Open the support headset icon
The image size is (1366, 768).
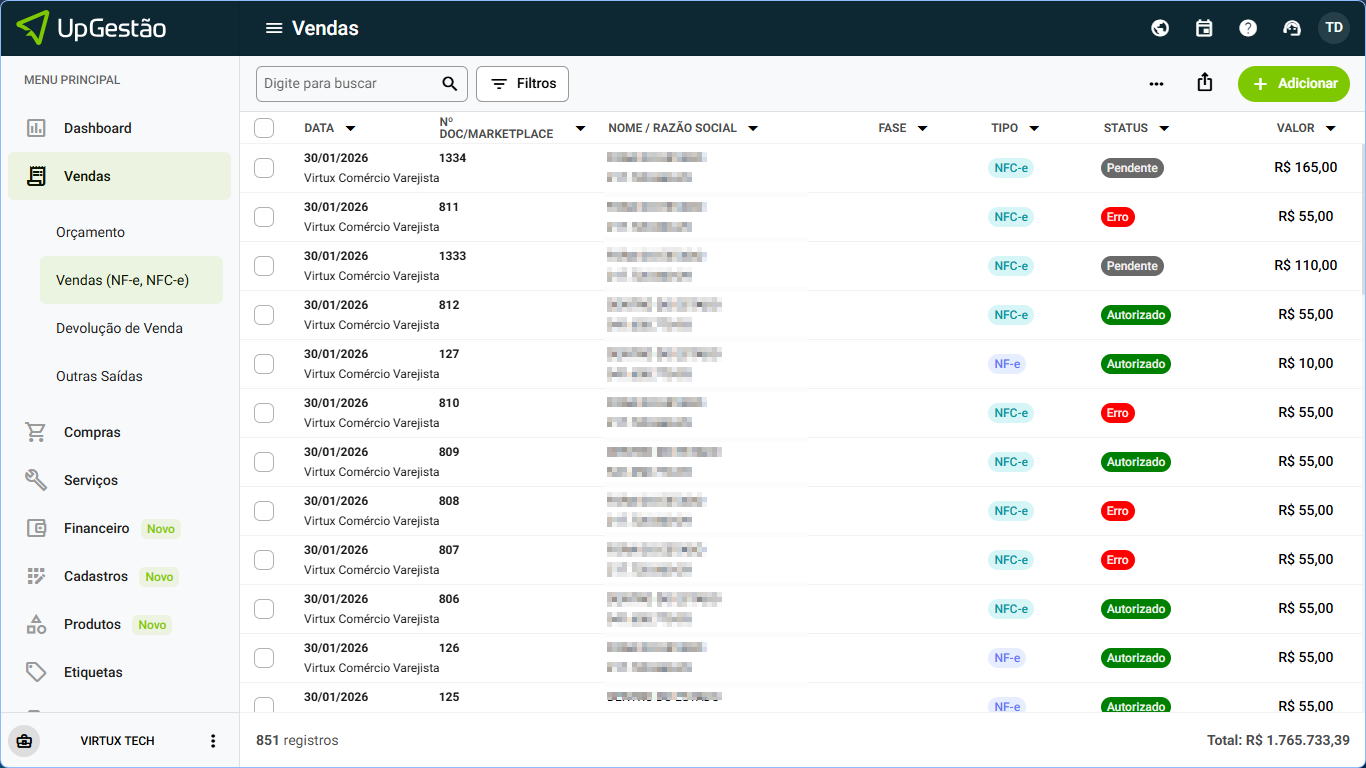tap(1291, 28)
